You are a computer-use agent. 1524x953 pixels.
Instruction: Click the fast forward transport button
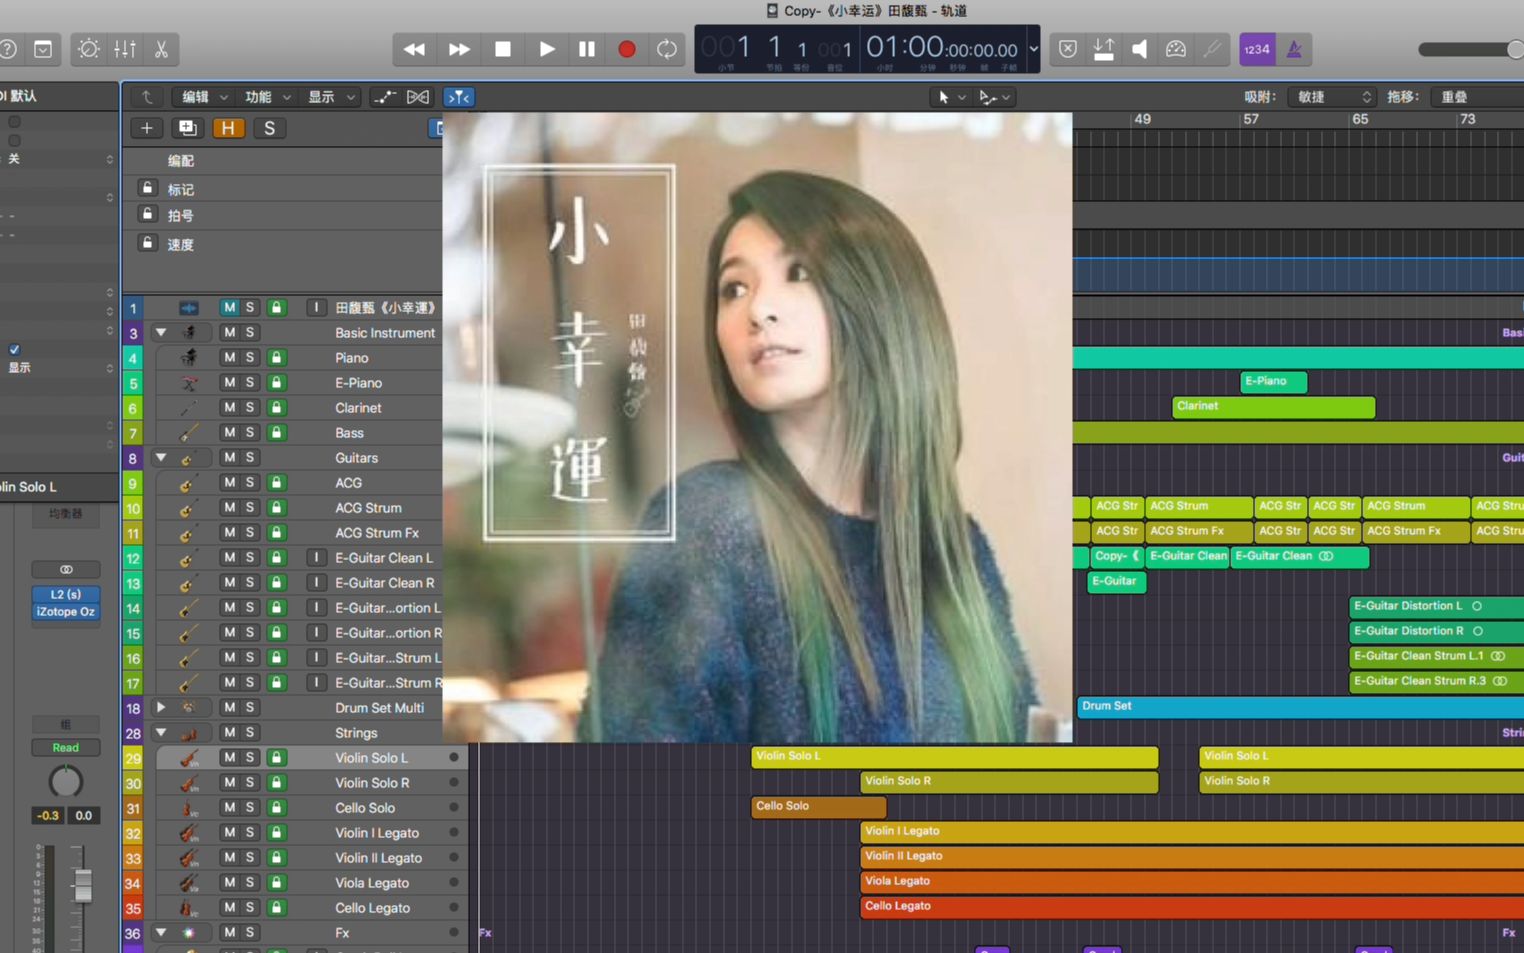pos(459,49)
